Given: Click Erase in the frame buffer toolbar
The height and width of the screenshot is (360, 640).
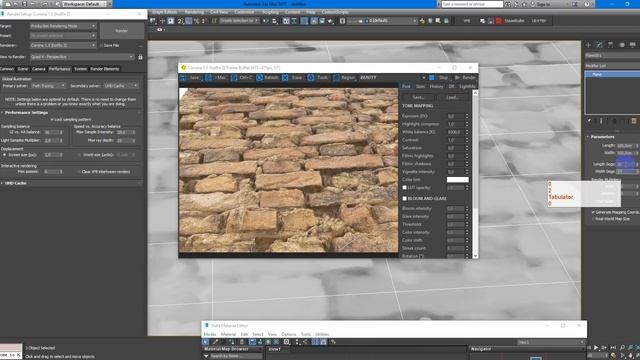Looking at the screenshot, I should [x=292, y=78].
